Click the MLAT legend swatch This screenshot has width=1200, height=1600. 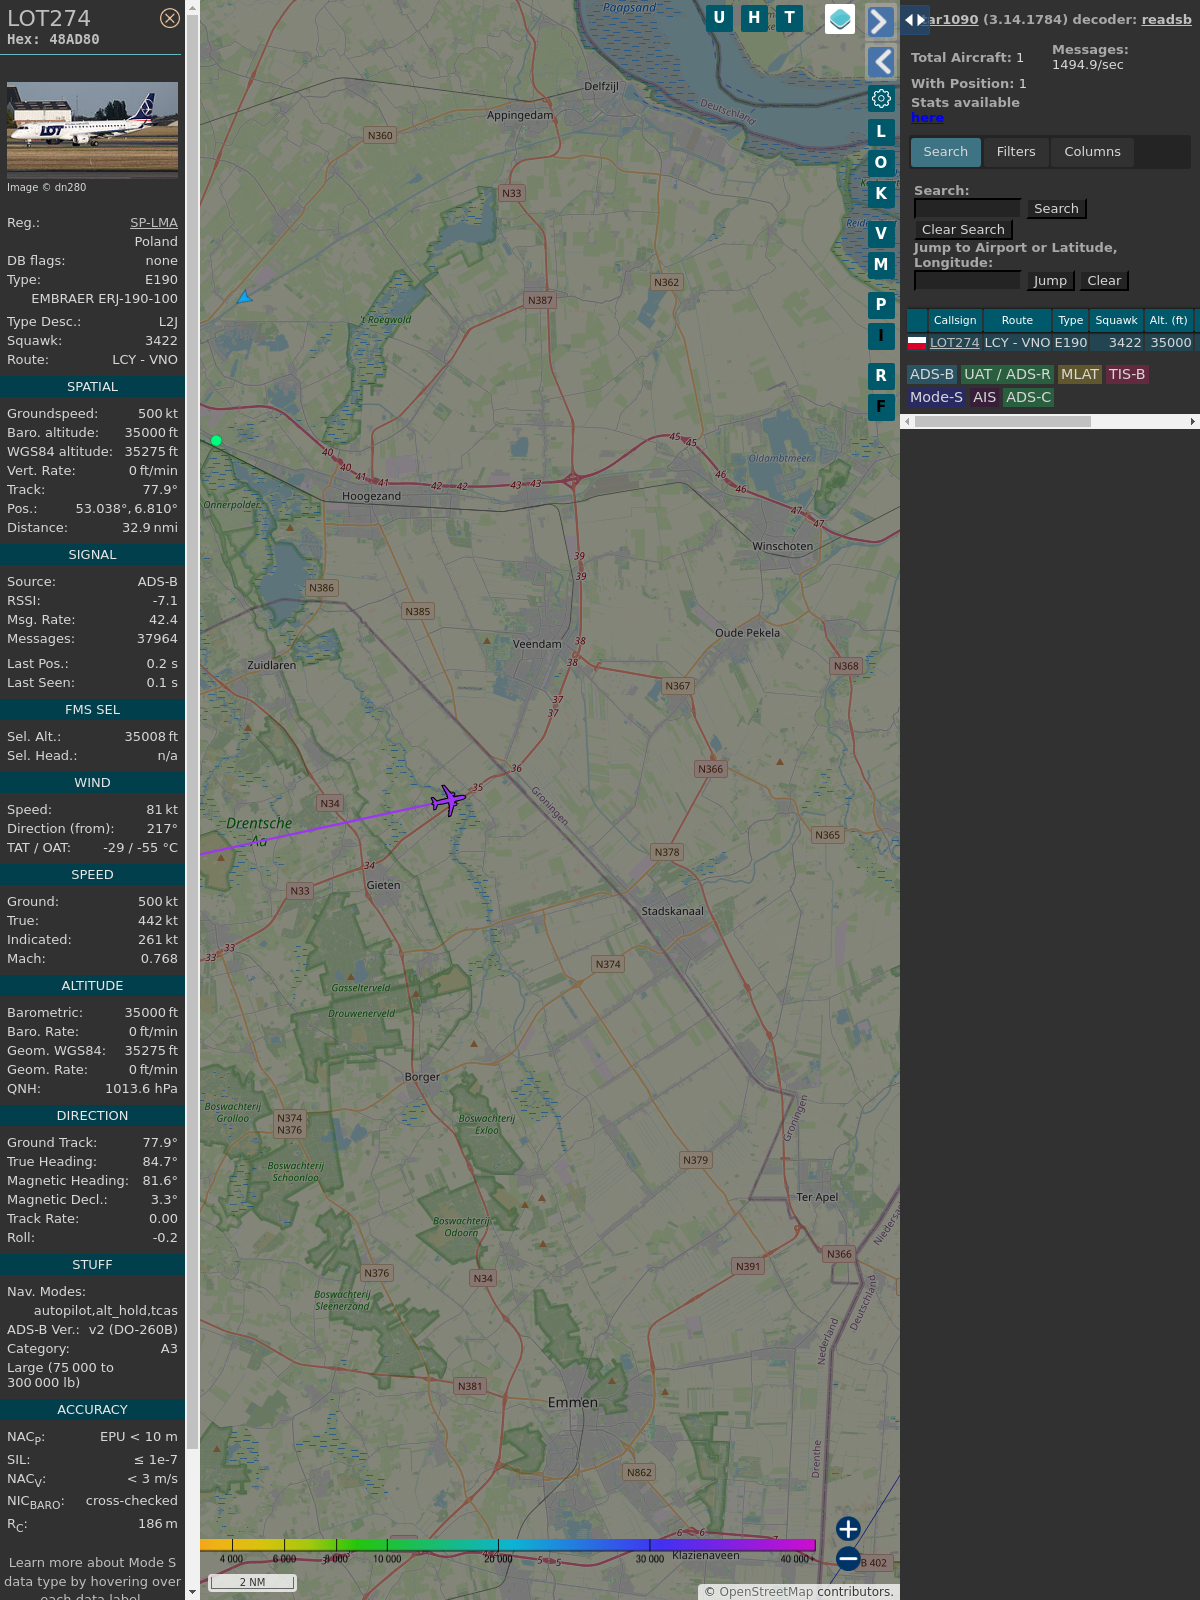point(1080,374)
